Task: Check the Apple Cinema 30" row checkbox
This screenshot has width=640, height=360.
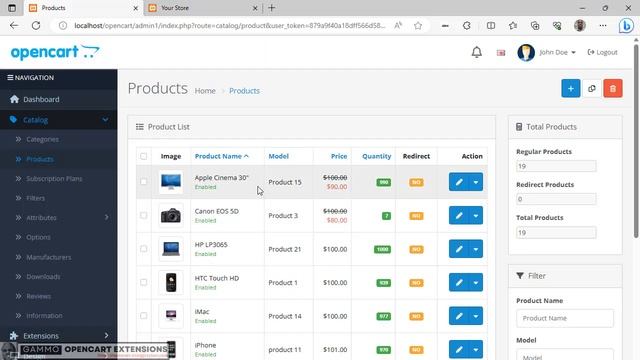Action: click(143, 182)
